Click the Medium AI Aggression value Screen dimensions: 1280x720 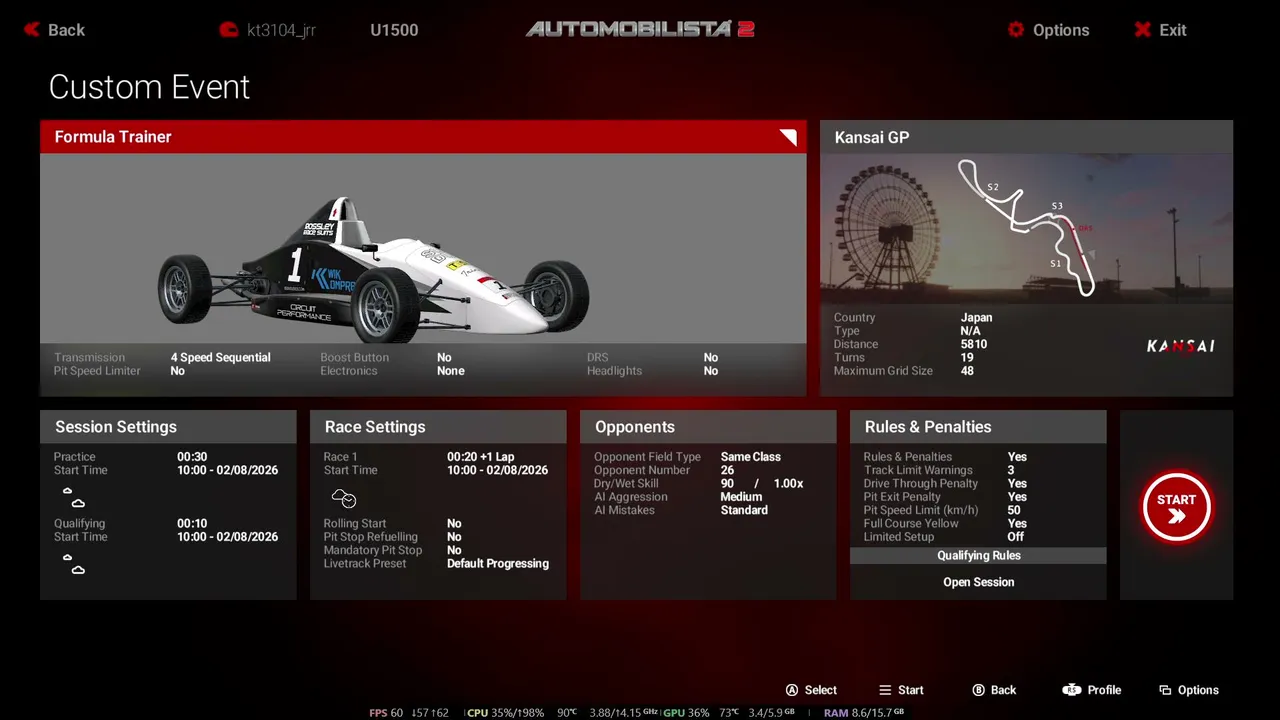(x=741, y=497)
